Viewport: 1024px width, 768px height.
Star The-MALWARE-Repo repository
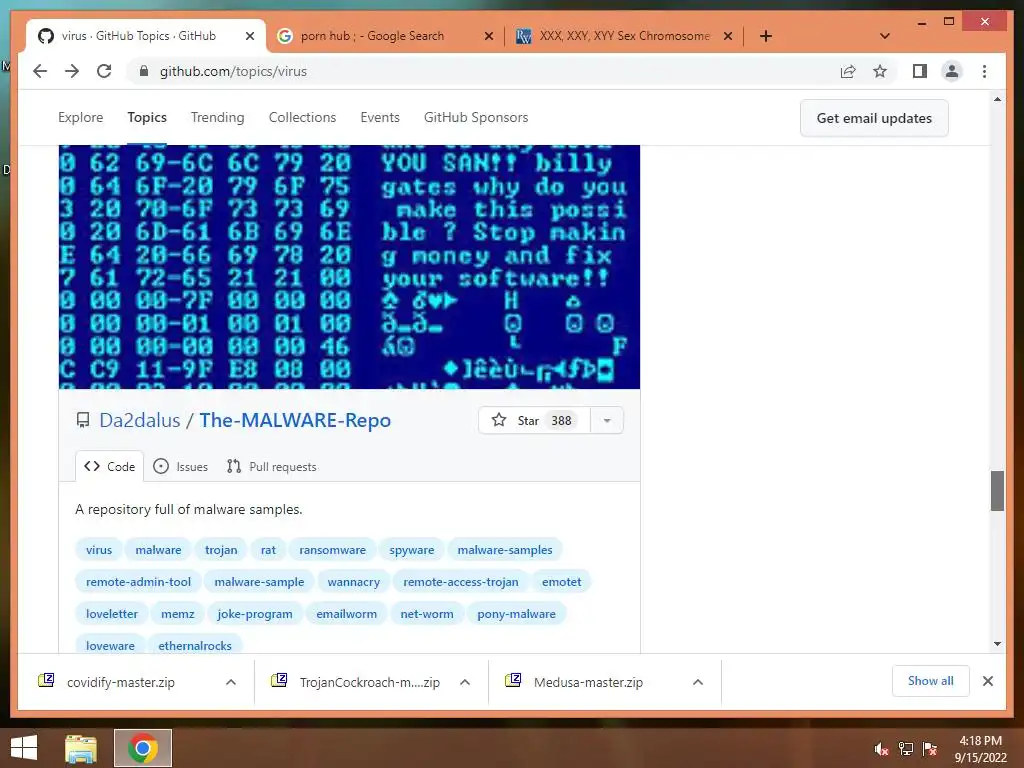click(x=534, y=420)
